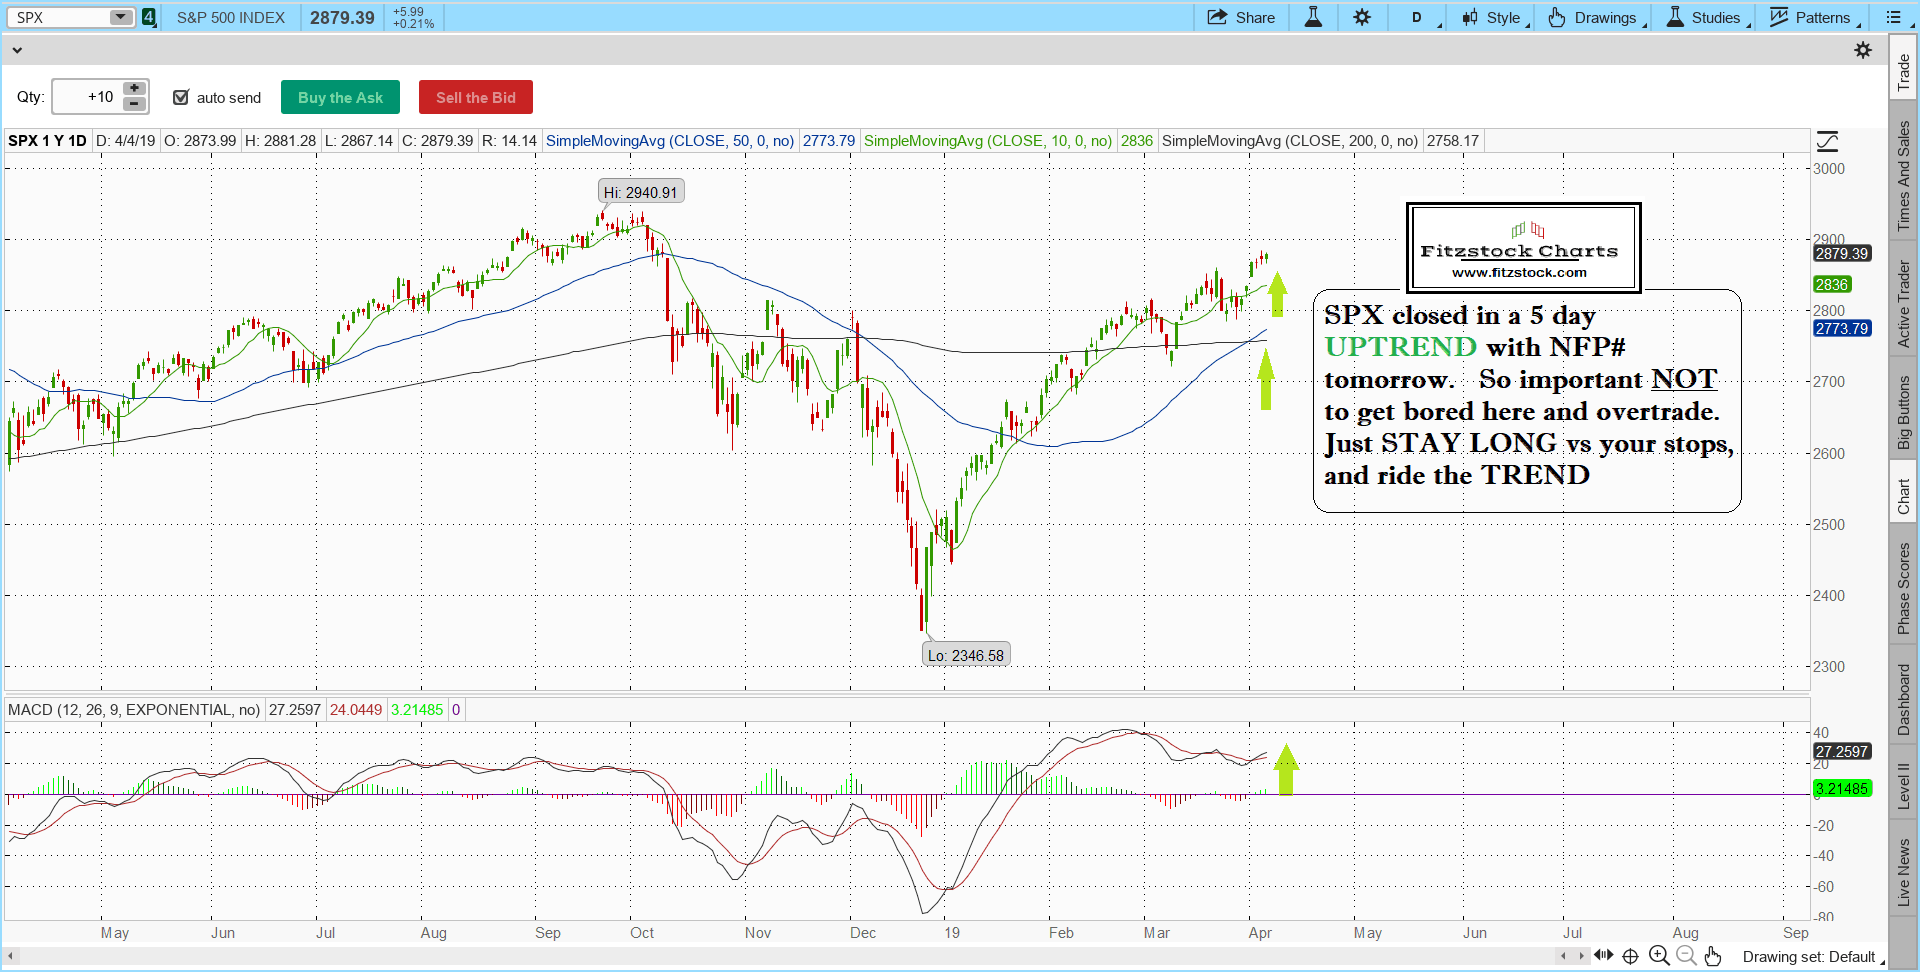Screen dimensions: 1920x972
Task: Switch to the Active Trader side tab
Action: coord(1904,304)
